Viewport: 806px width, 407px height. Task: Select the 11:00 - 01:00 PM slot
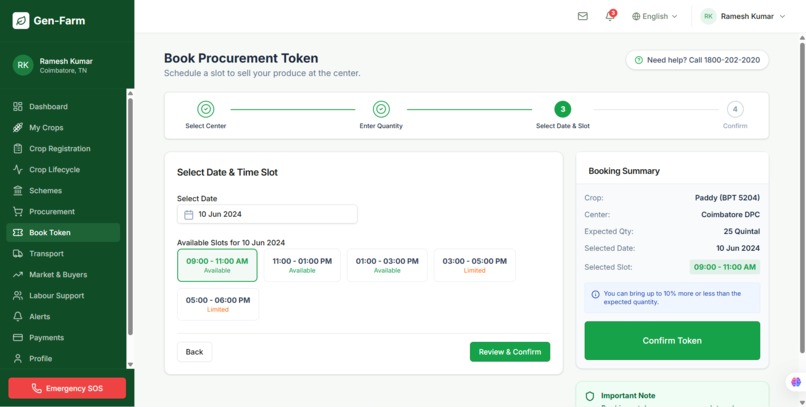pos(302,265)
